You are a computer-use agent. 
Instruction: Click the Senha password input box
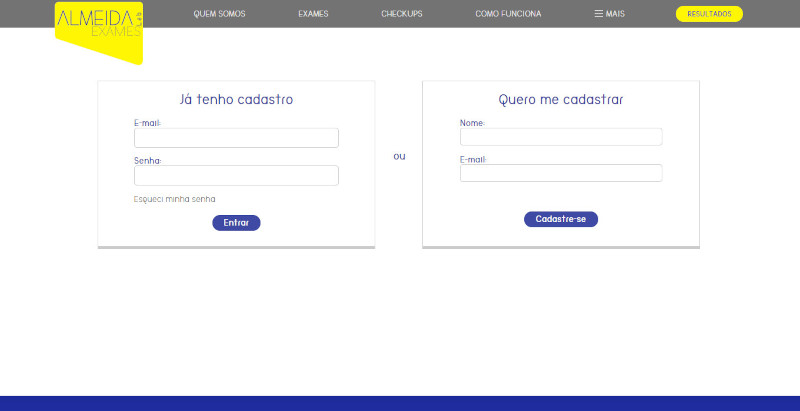(236, 176)
